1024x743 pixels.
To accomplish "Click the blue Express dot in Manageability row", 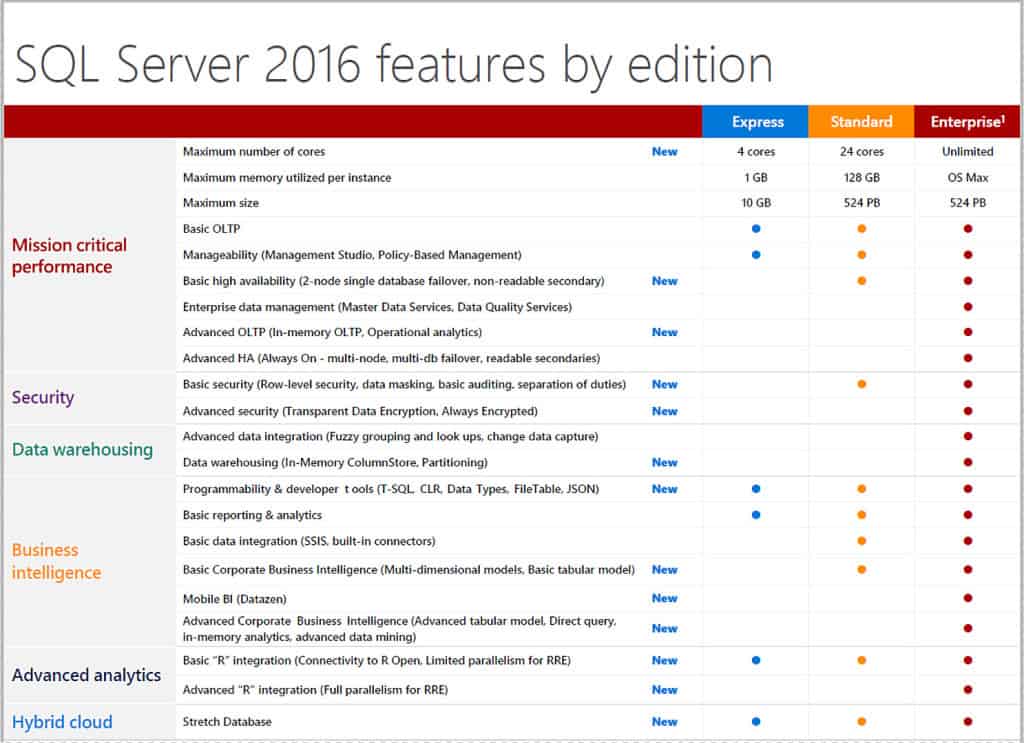I will point(756,255).
